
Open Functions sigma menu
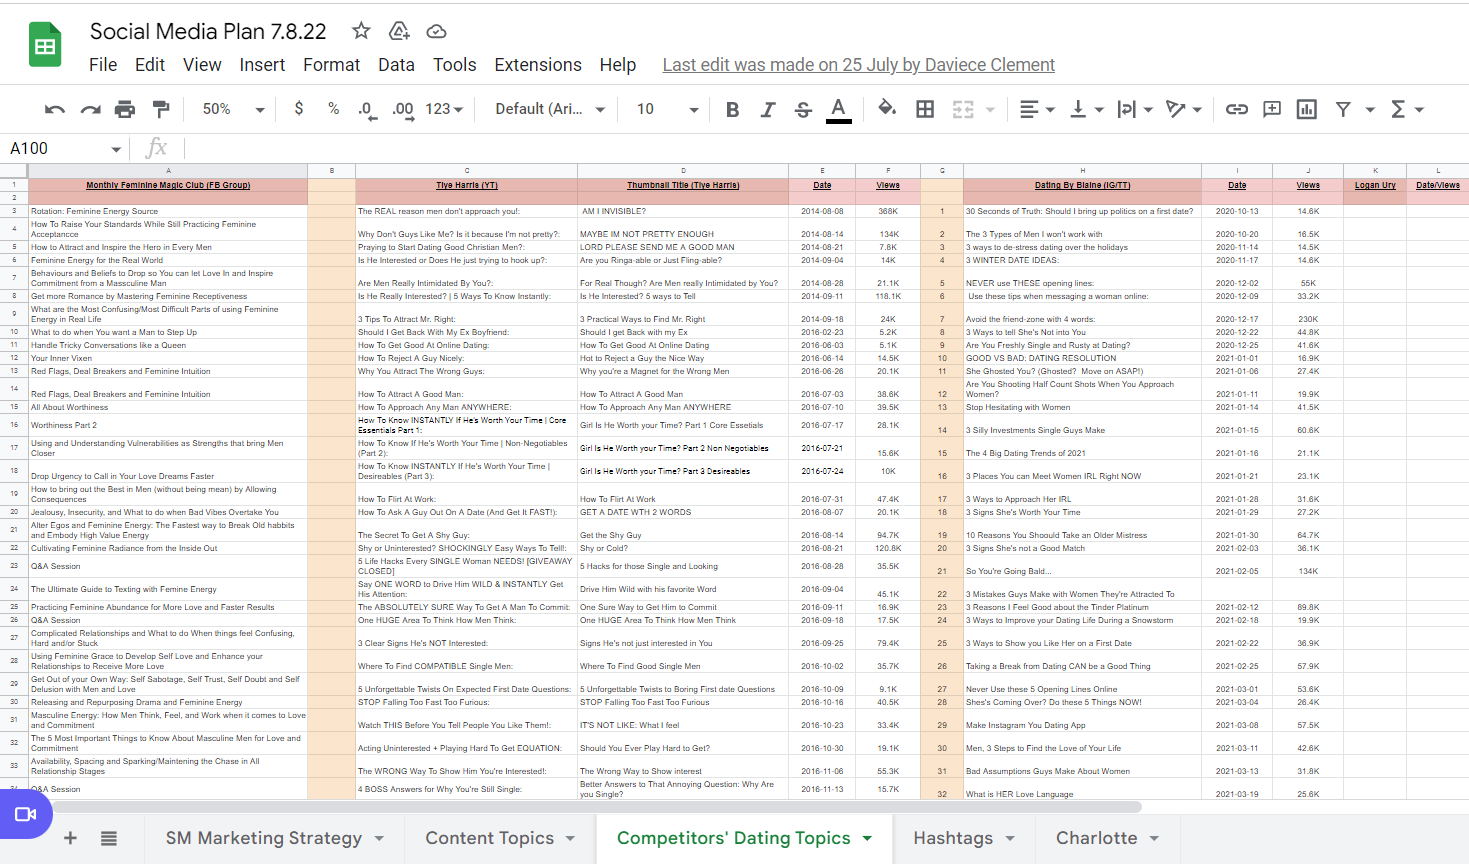1406,109
